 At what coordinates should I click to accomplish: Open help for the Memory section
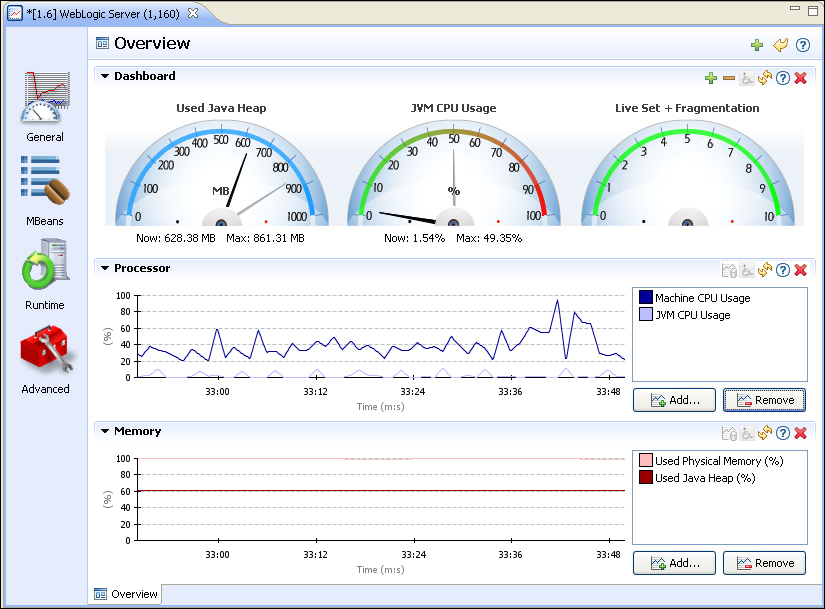pyautogui.click(x=783, y=433)
